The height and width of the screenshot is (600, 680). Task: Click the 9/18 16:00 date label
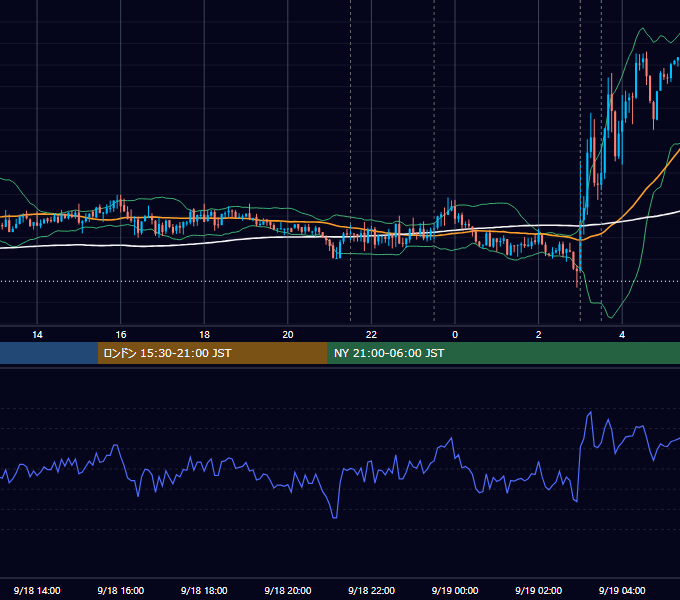[121, 590]
